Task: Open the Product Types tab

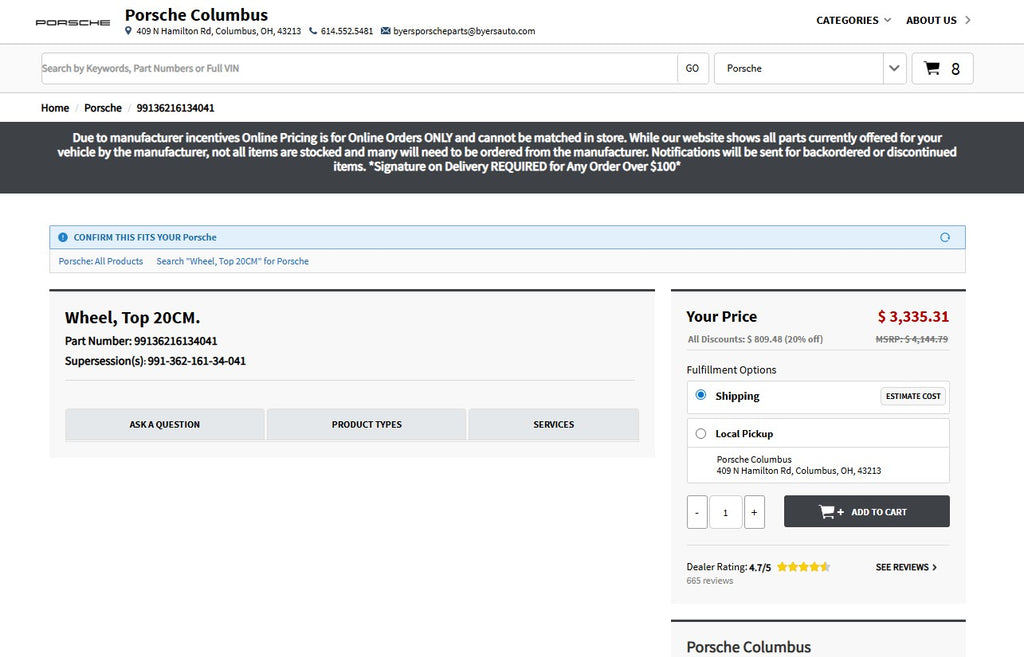Action: click(x=366, y=424)
